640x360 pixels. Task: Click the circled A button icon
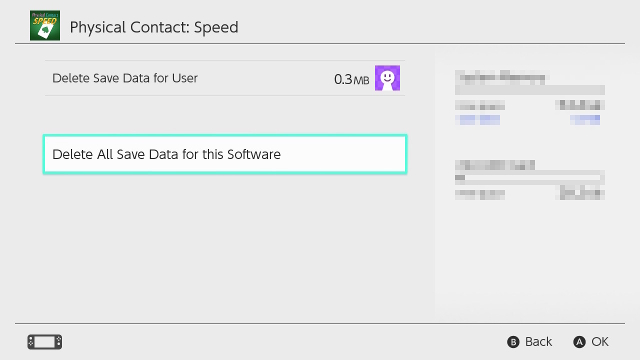tap(579, 342)
